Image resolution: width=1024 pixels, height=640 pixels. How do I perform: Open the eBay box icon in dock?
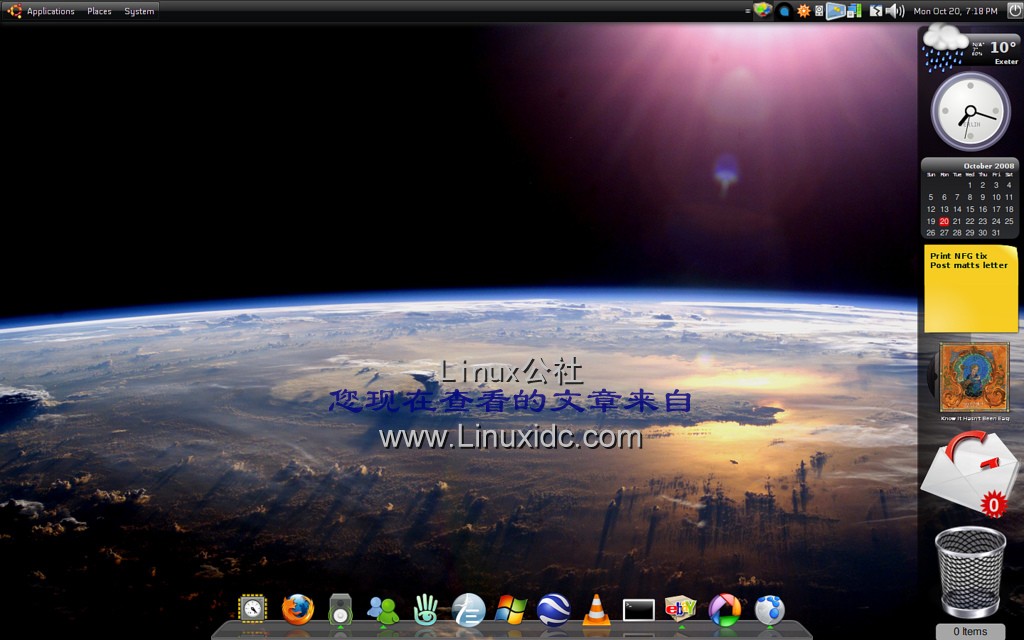[680, 609]
